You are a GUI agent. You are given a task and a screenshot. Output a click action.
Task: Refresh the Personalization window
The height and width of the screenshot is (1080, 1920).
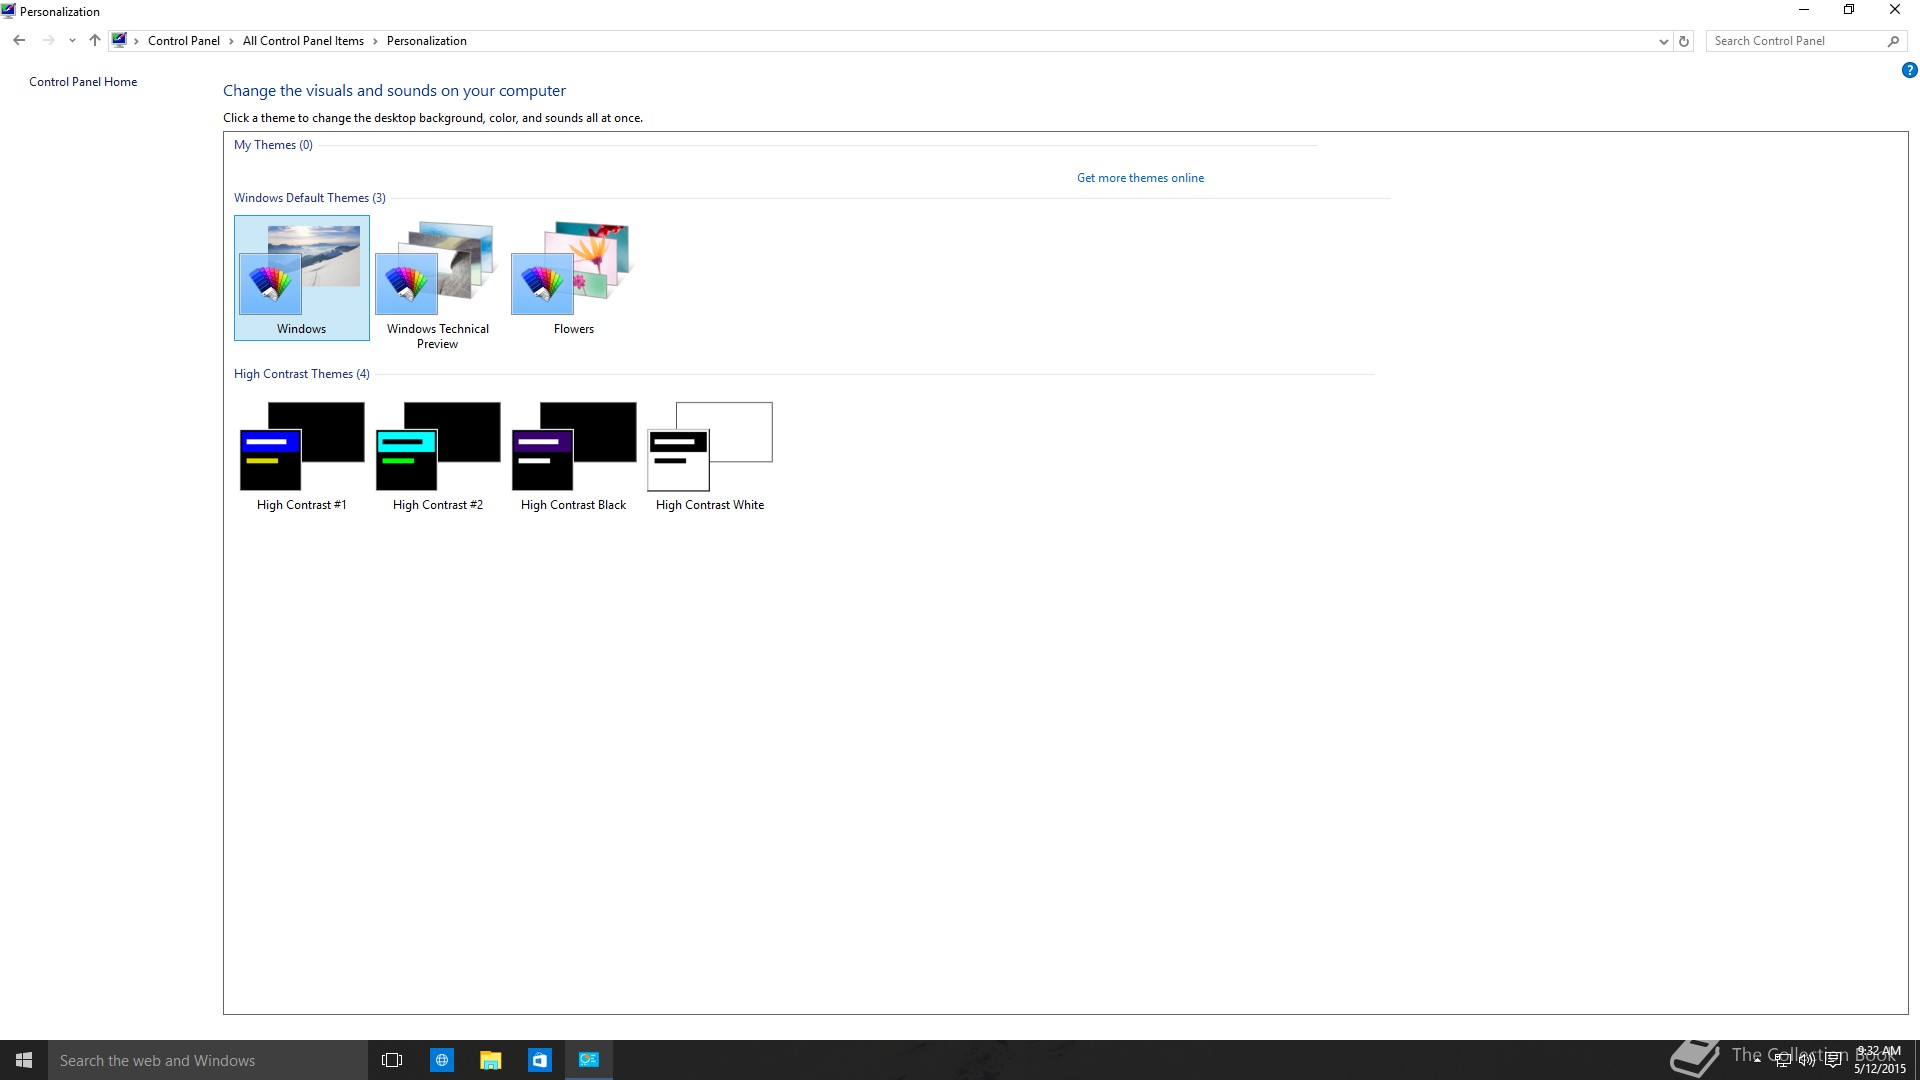(x=1684, y=41)
